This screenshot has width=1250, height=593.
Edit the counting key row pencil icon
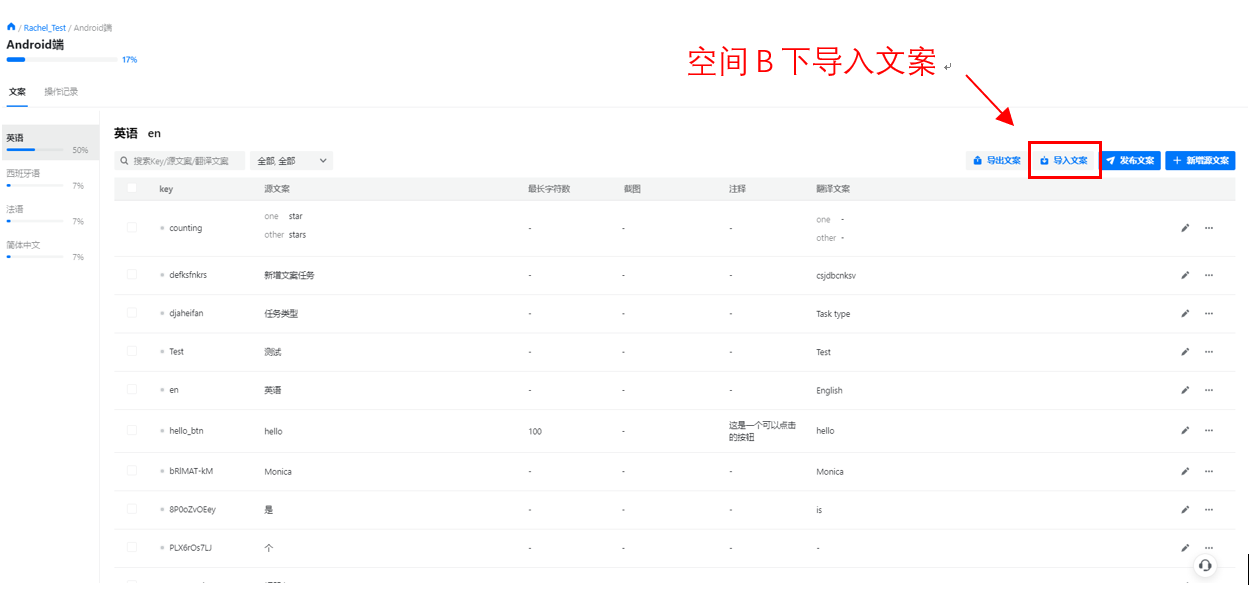(x=1185, y=228)
